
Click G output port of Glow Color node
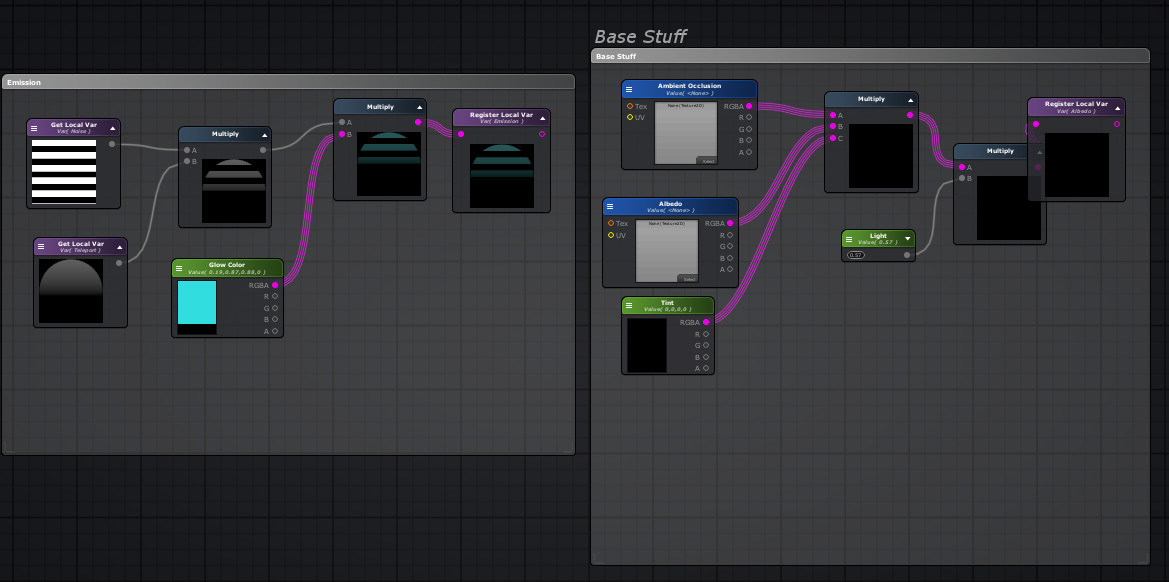click(x=275, y=308)
